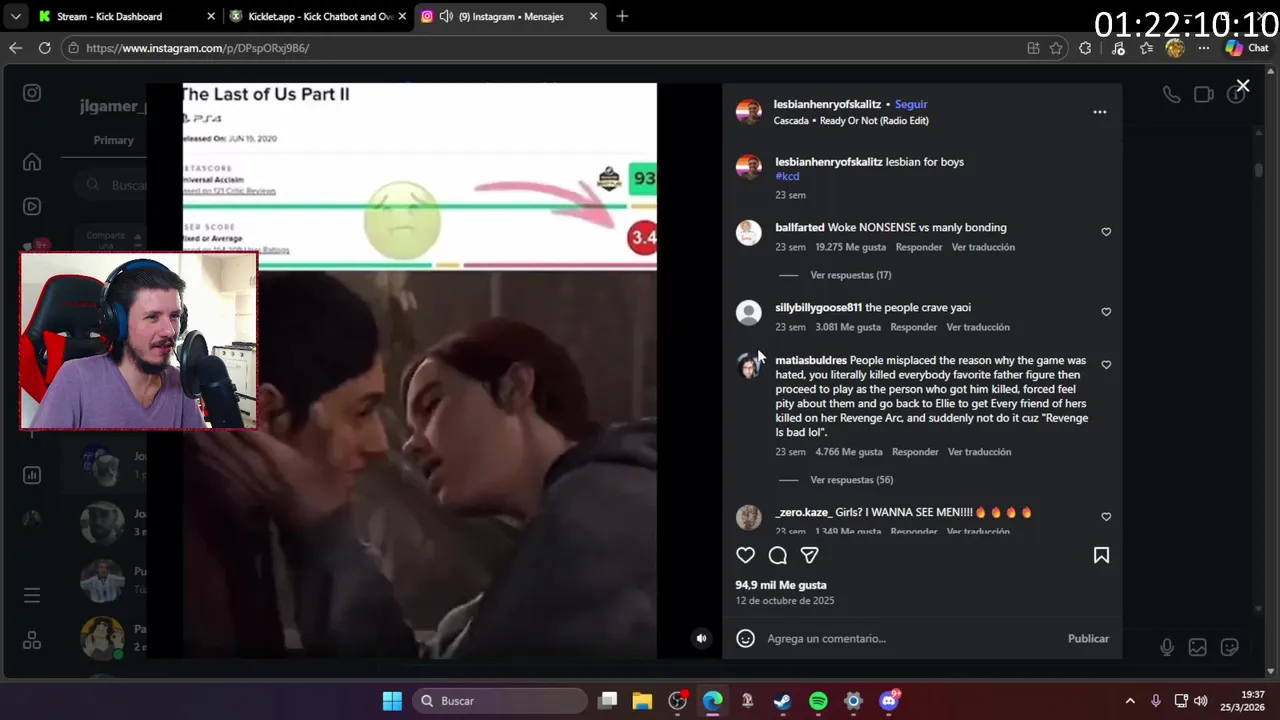Viewport: 1280px width, 720px height.
Task: Like ballfarted's comment
Action: coord(1106,232)
